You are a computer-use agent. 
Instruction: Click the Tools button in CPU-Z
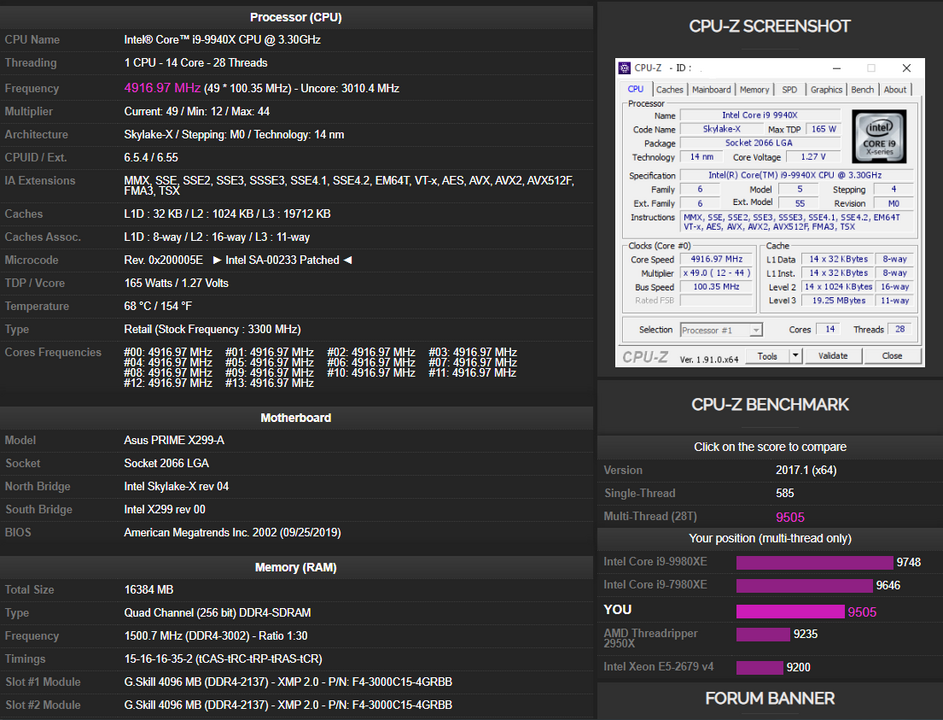pyautogui.click(x=767, y=356)
